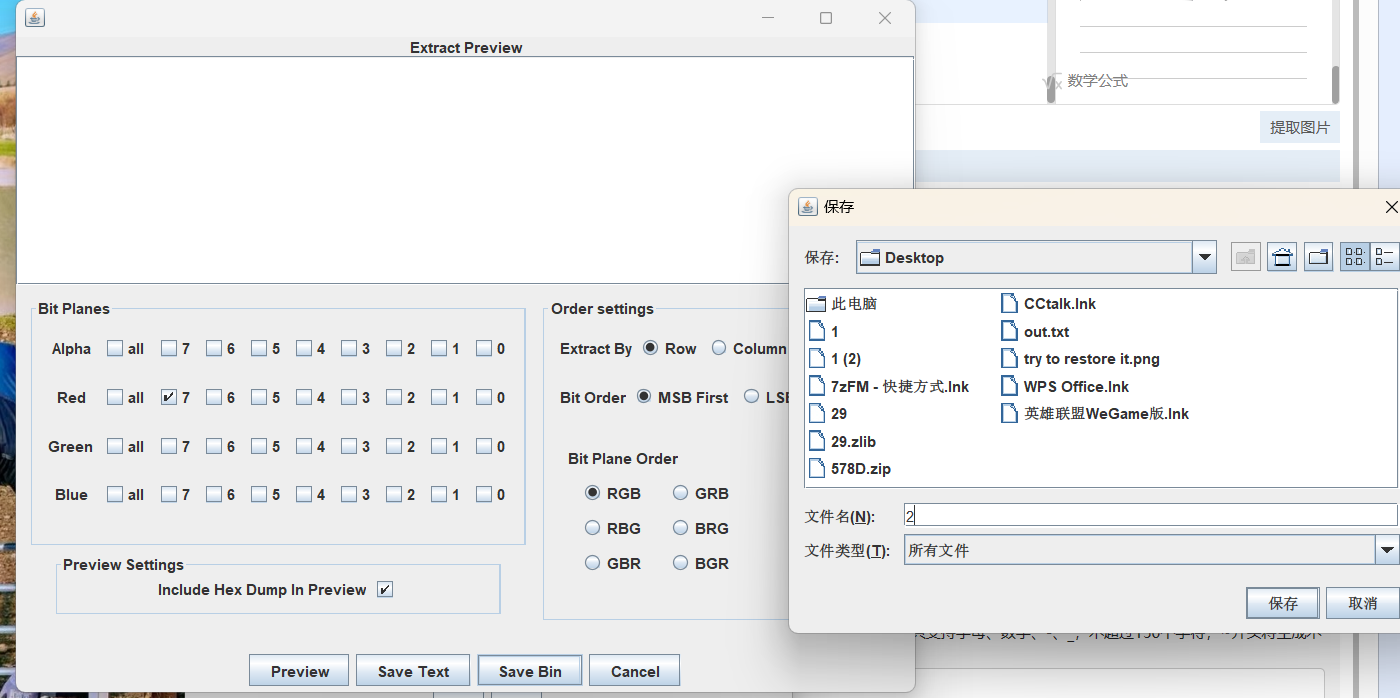Uncheck Red bit 7 checkbox

coord(169,398)
